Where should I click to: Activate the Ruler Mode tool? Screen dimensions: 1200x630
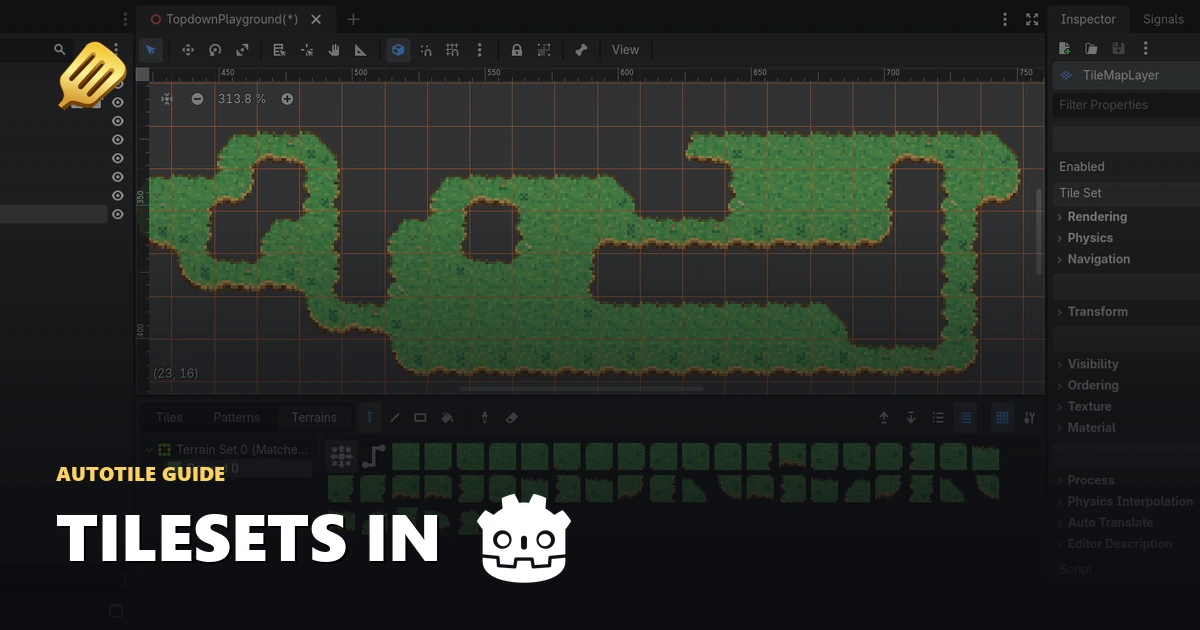click(361, 50)
